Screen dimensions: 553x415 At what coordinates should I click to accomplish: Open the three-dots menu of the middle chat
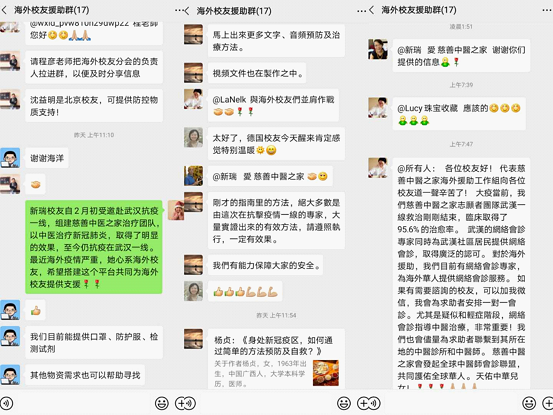pos(361,11)
